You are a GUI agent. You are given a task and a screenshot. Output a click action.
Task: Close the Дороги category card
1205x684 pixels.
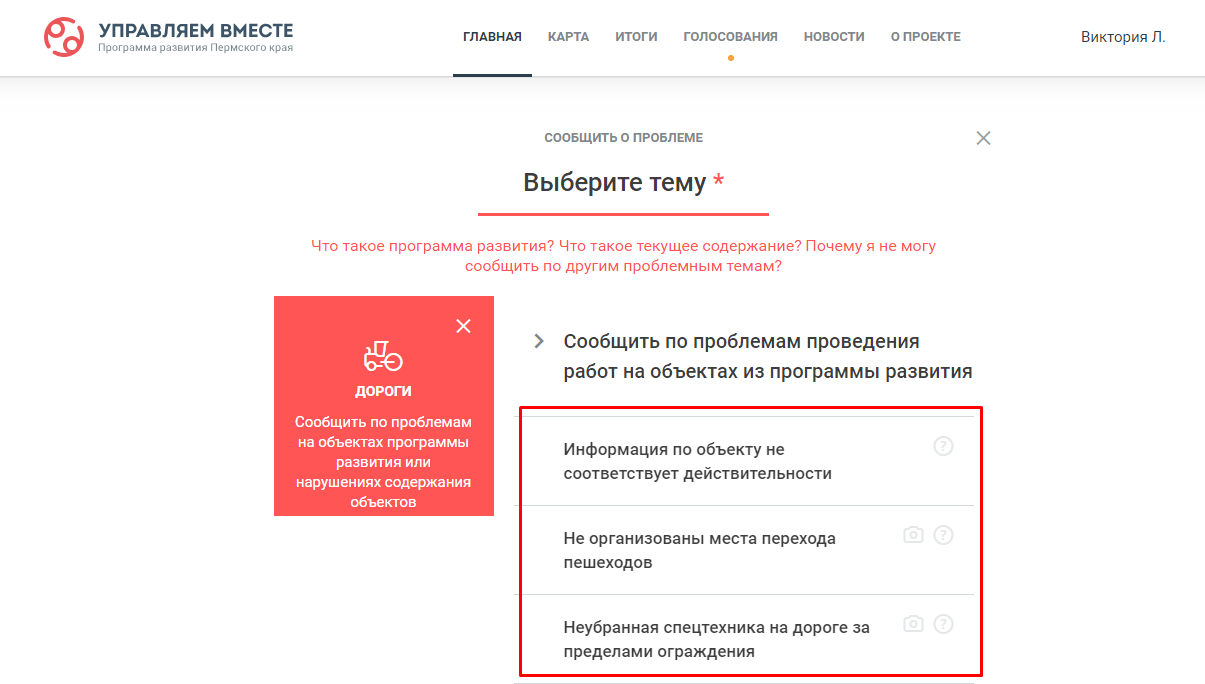click(463, 326)
